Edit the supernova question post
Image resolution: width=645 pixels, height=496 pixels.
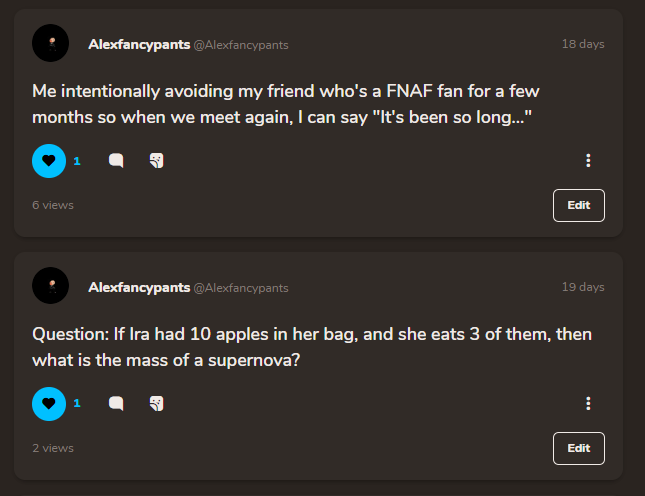pos(578,448)
